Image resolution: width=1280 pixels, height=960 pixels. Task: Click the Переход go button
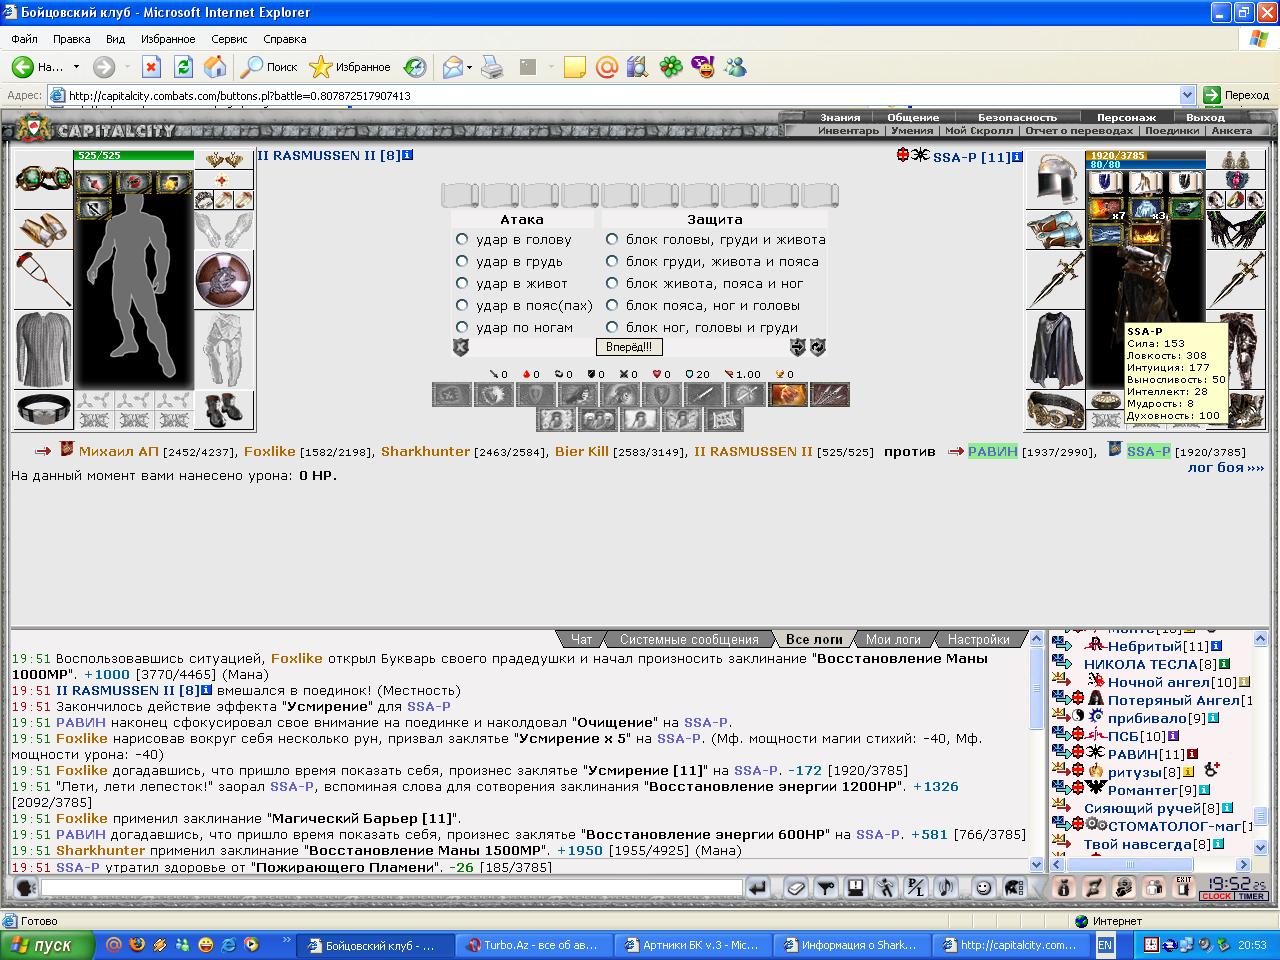pyautogui.click(x=1236, y=95)
